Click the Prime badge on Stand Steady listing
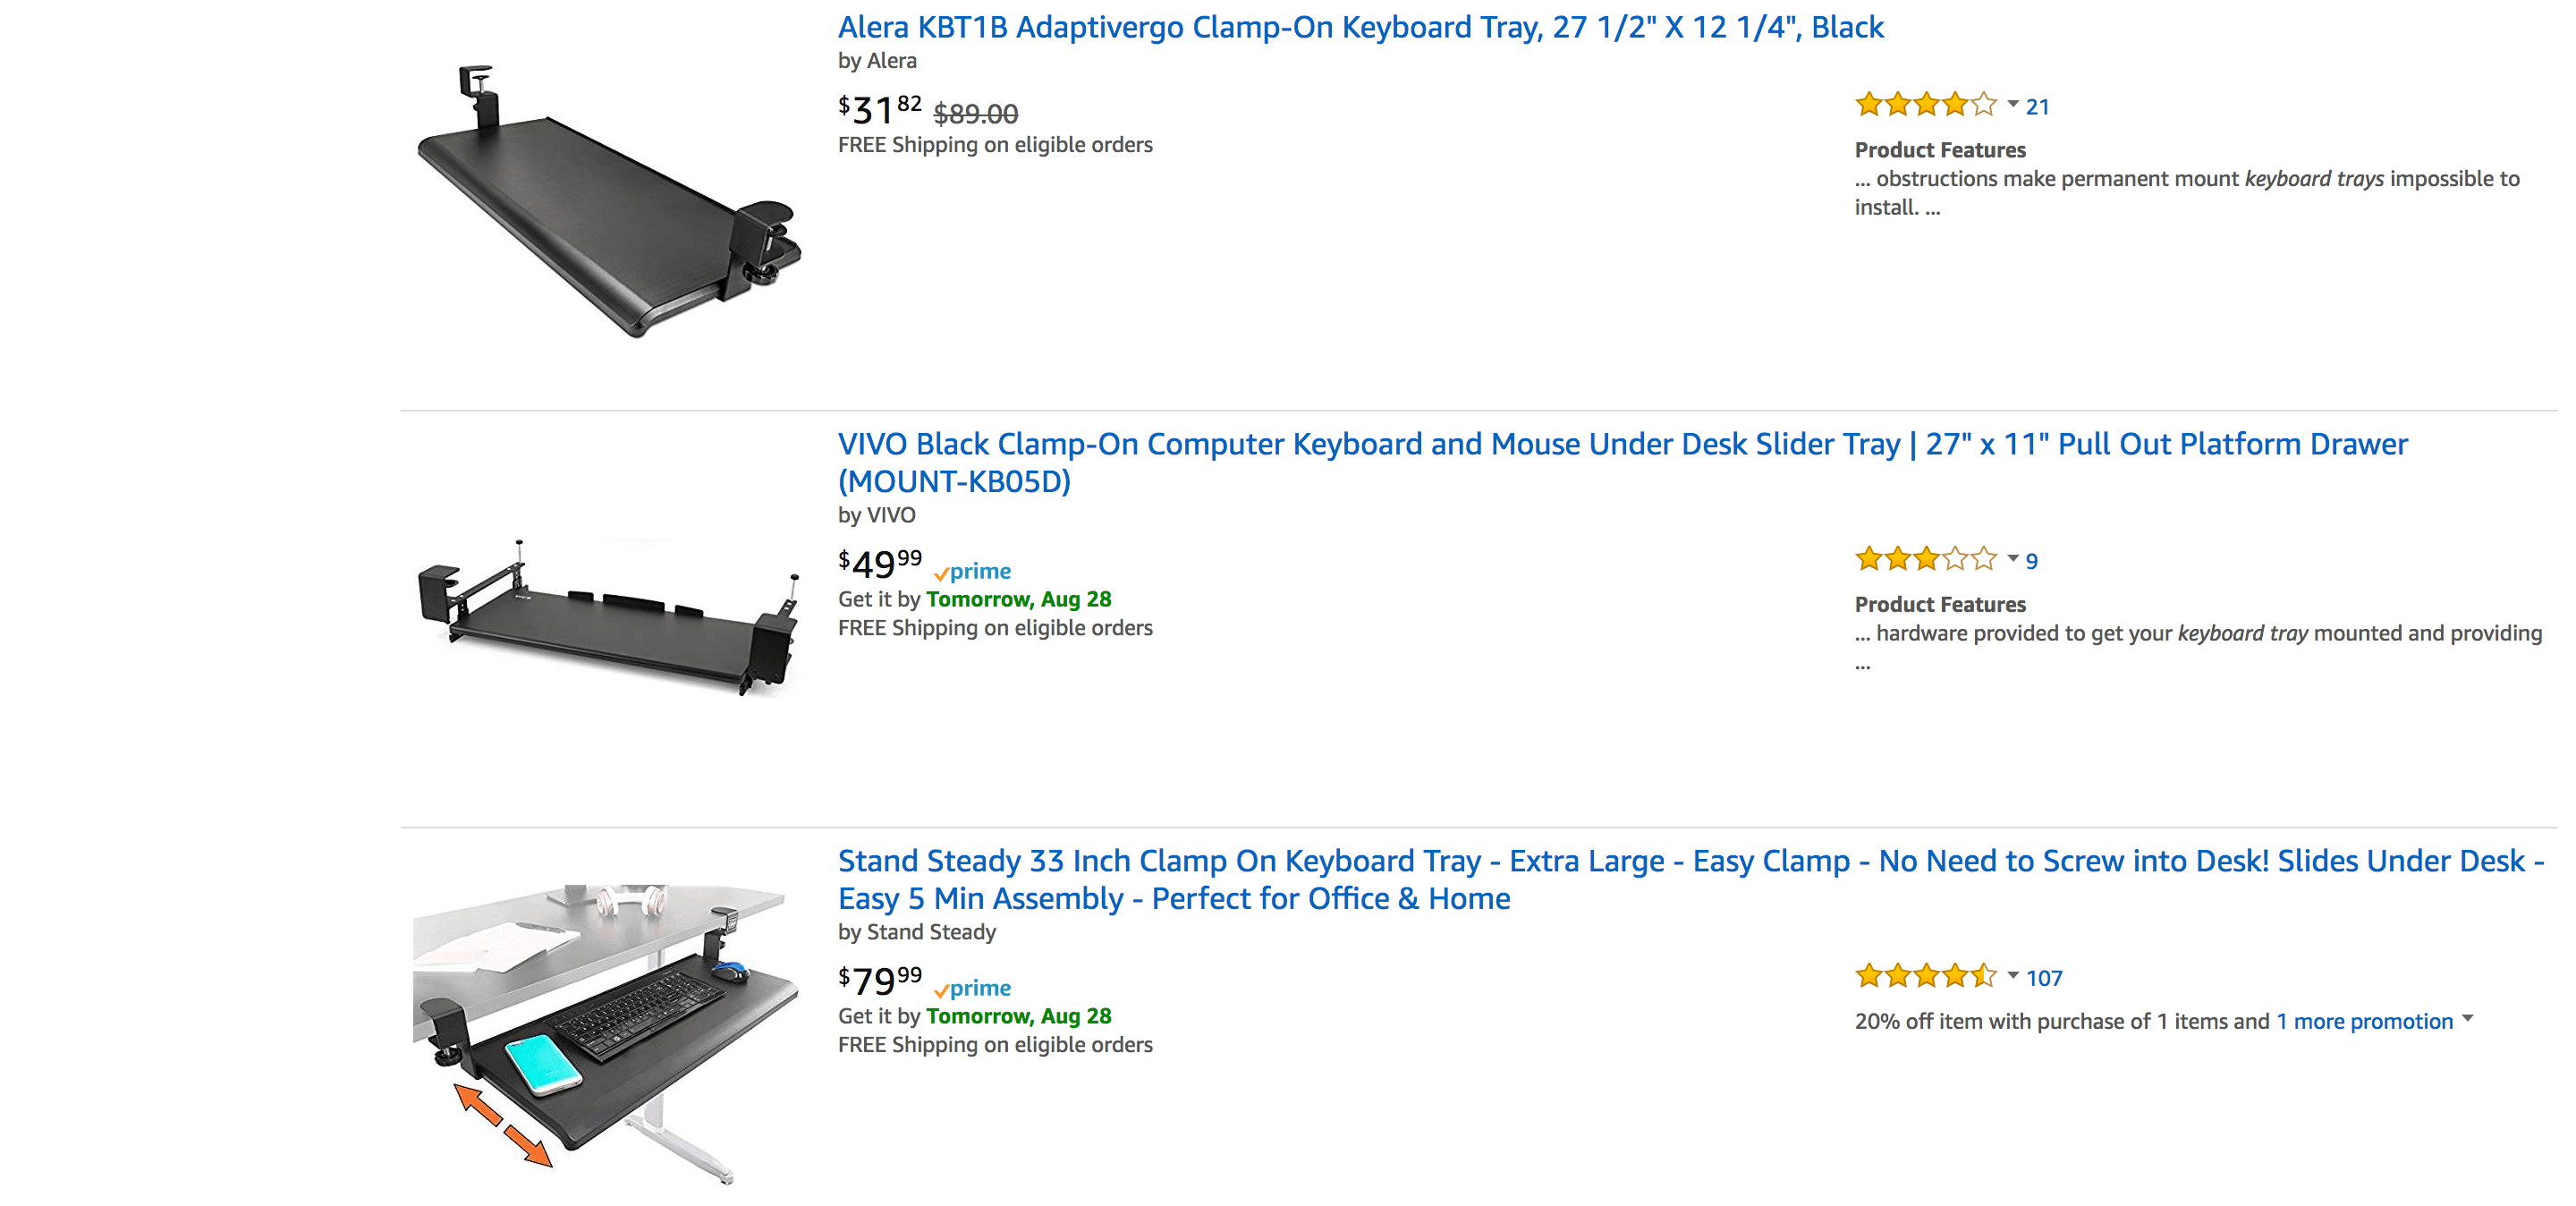This screenshot has height=1206, width=2576. click(x=972, y=989)
